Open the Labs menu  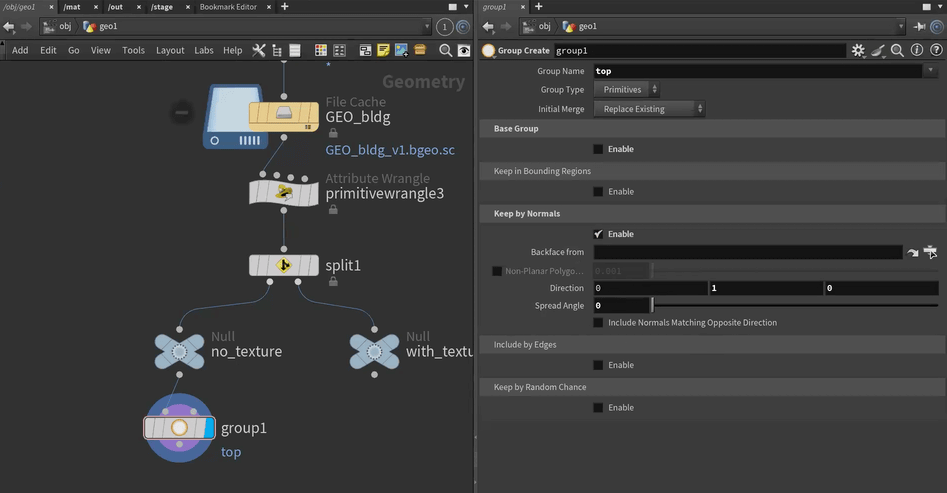click(204, 50)
